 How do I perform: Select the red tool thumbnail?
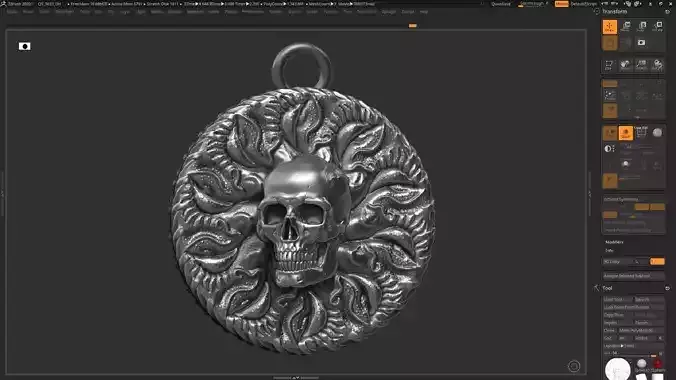coord(657,365)
